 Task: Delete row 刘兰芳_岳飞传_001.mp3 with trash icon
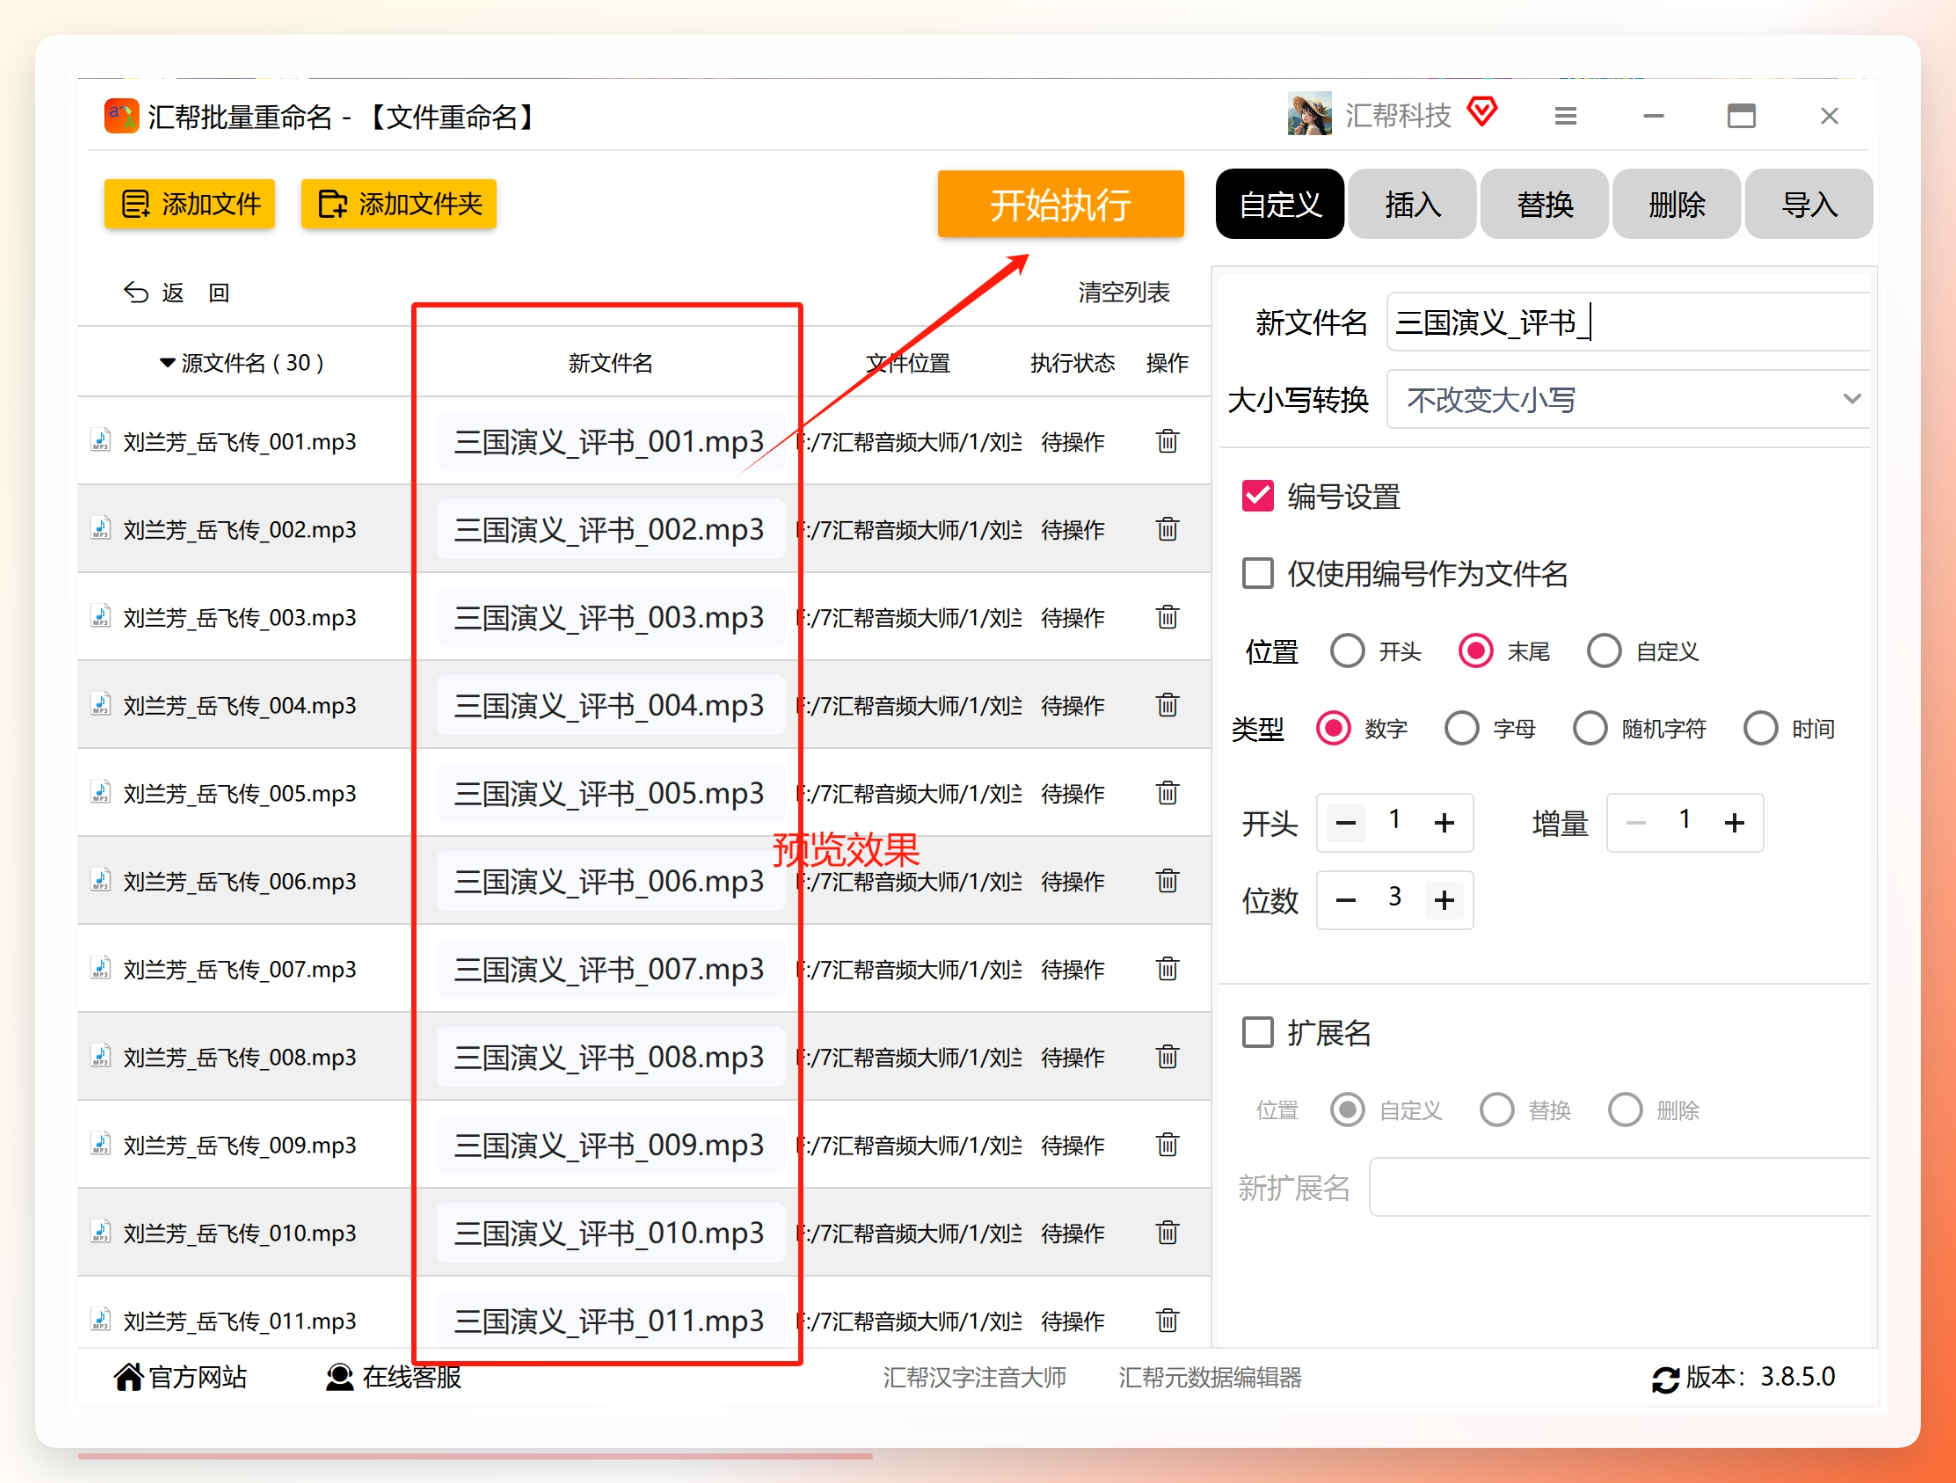1167,441
